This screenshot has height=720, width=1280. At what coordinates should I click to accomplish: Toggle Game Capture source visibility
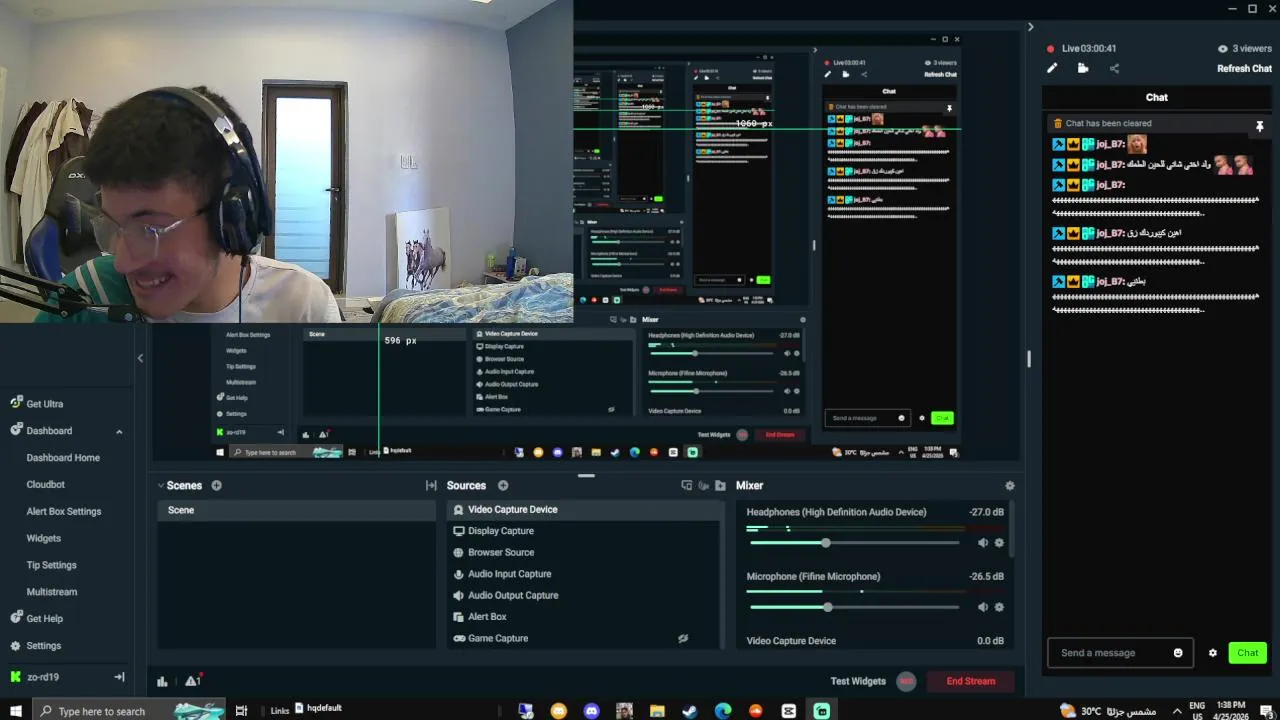point(683,638)
